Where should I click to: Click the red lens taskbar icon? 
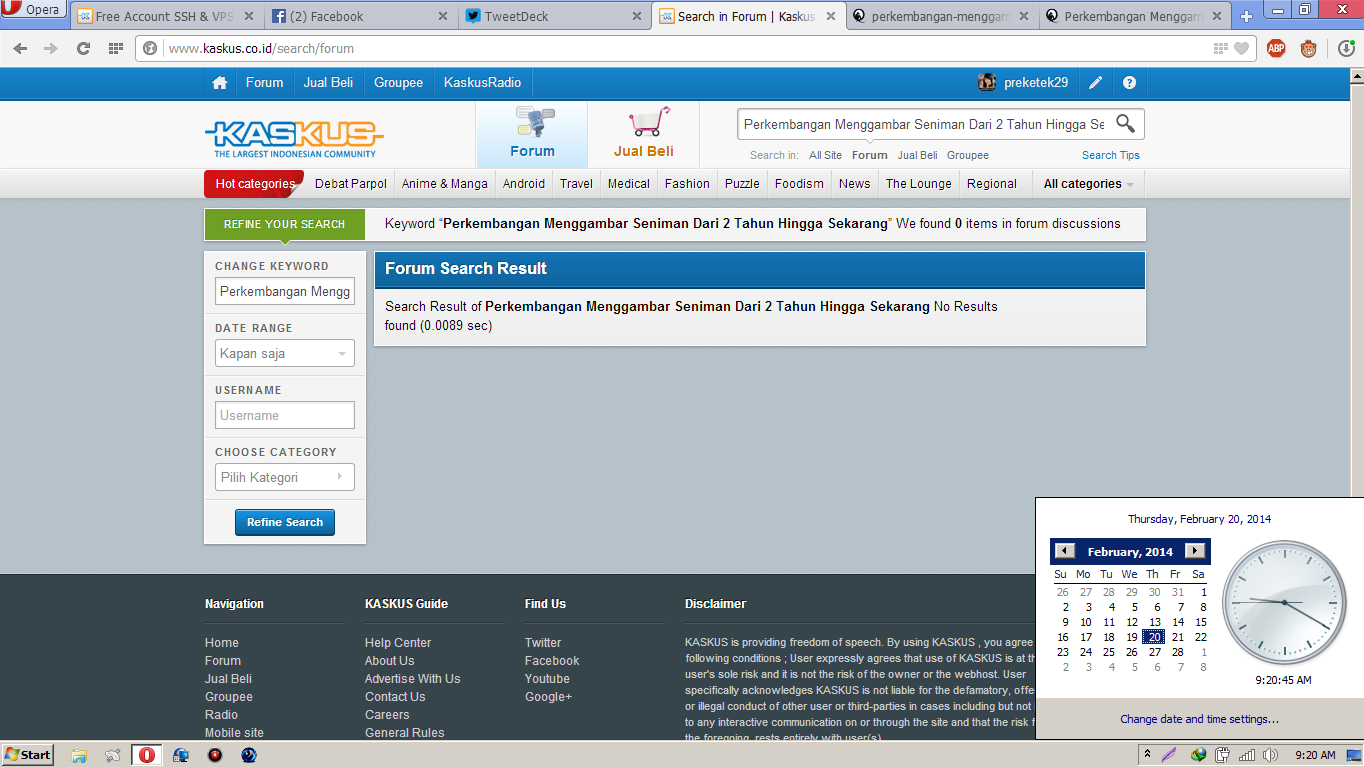tap(214, 755)
